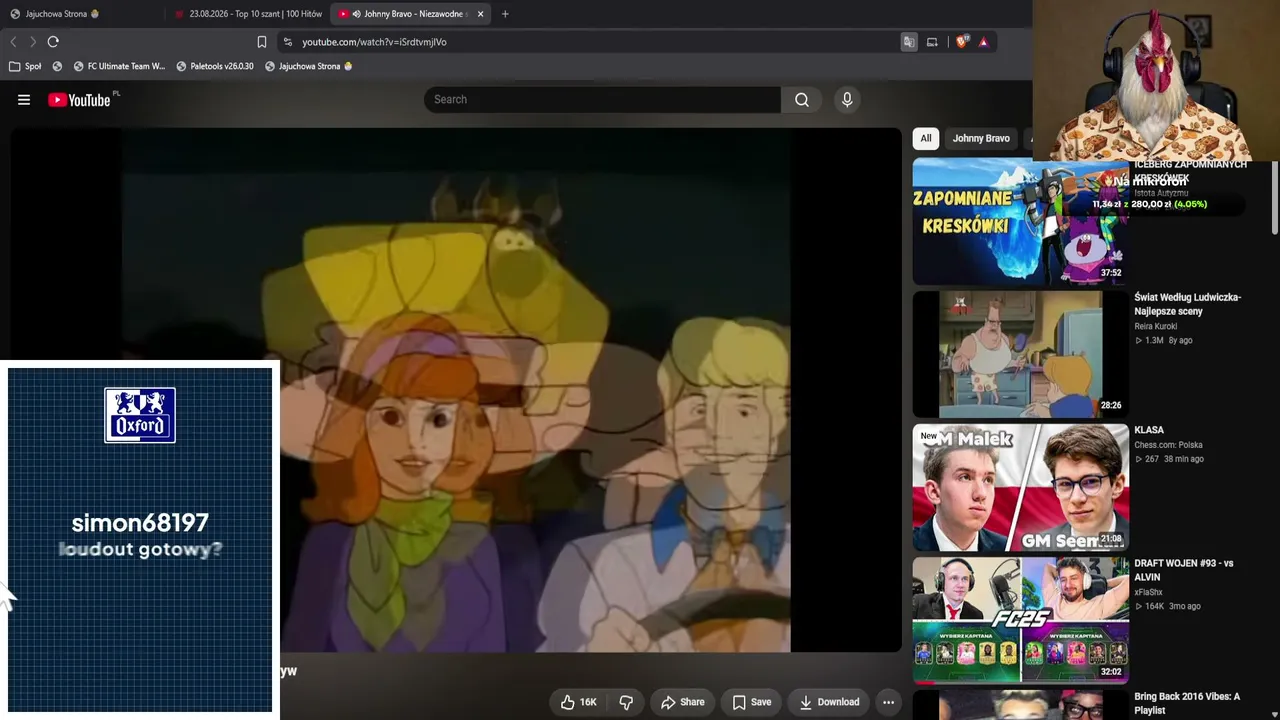
Task: Open Paletools v26.0.30 bookmark
Action: tap(215, 66)
